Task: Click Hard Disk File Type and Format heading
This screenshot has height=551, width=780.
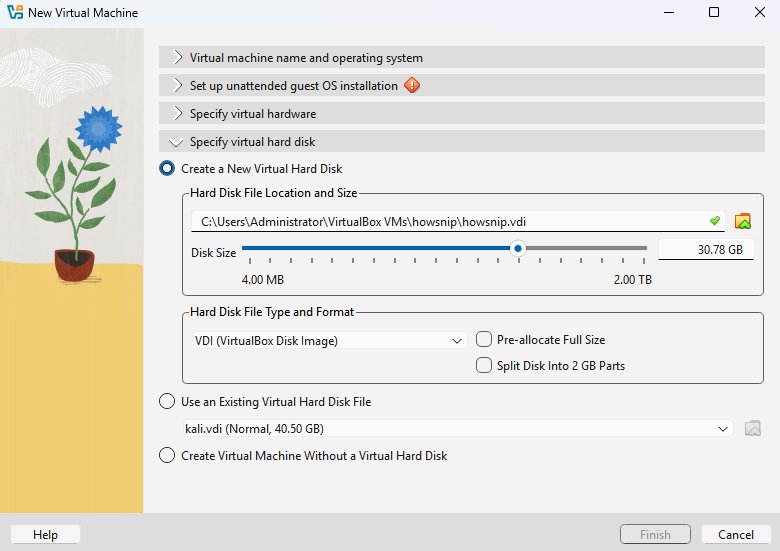Action: [x=272, y=312]
